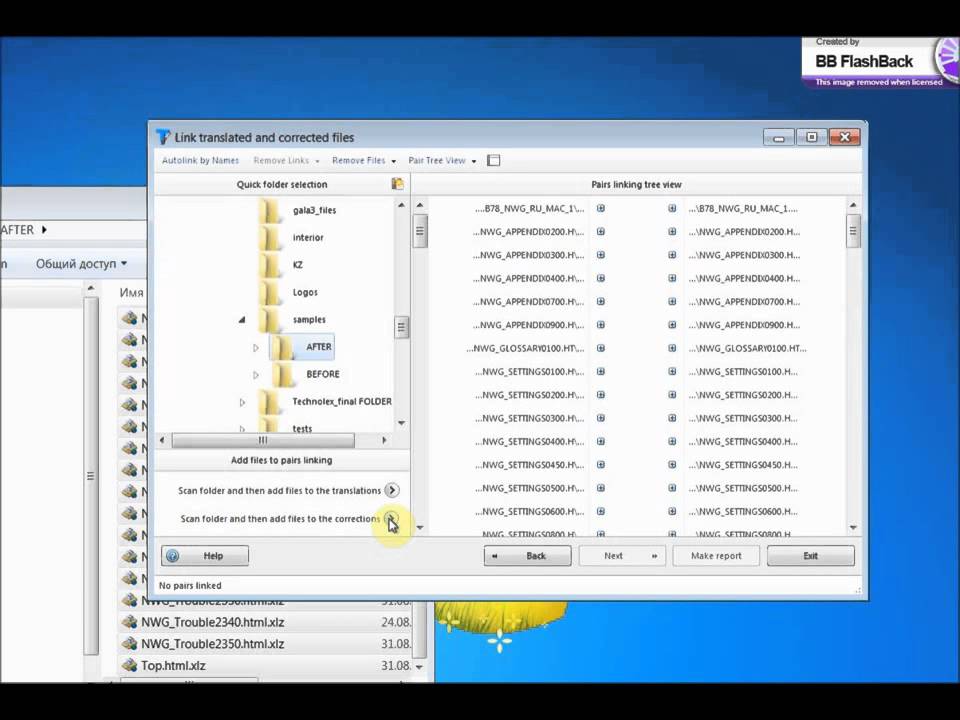This screenshot has width=960, height=720.
Task: Expand left node of B78_NWG_RU_MAC_1 pair
Action: pyautogui.click(x=601, y=208)
